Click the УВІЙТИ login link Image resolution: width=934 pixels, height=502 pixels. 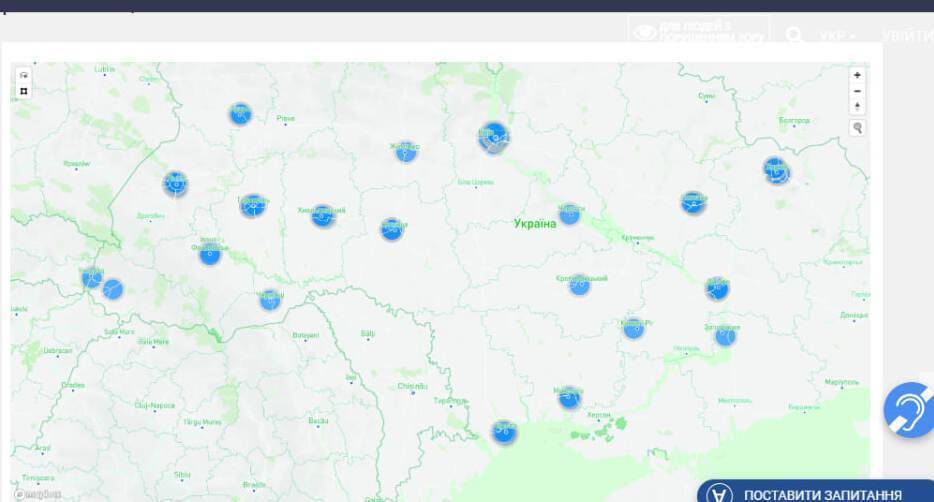coord(908,36)
